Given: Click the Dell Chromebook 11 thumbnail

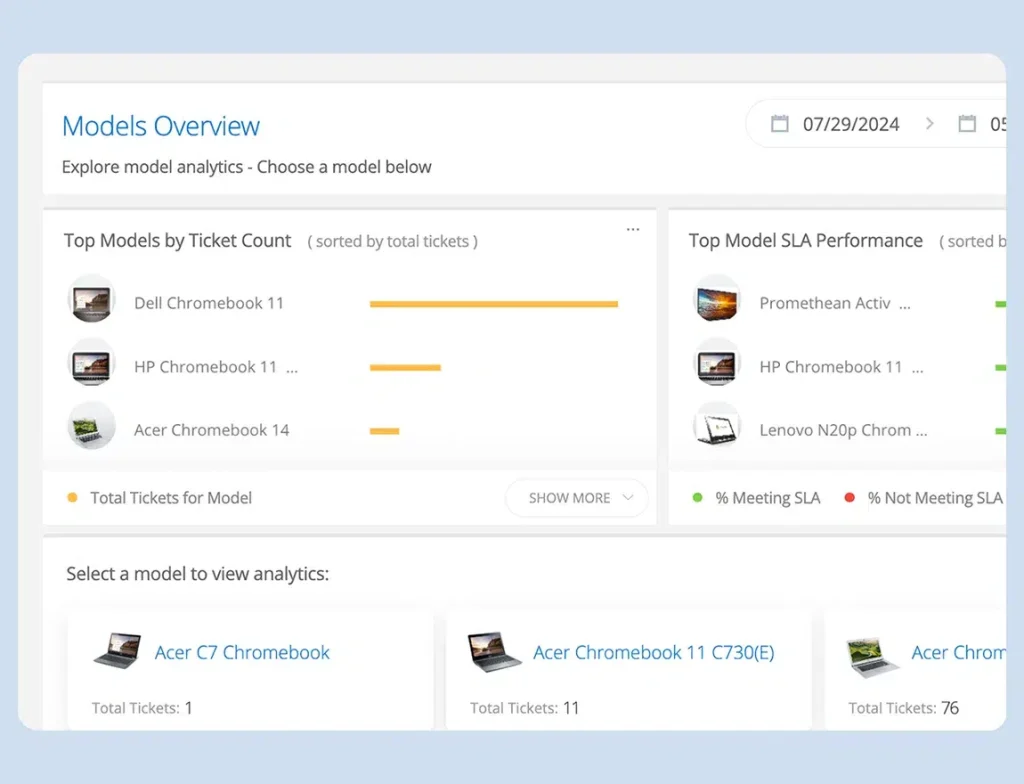Looking at the screenshot, I should tap(91, 299).
